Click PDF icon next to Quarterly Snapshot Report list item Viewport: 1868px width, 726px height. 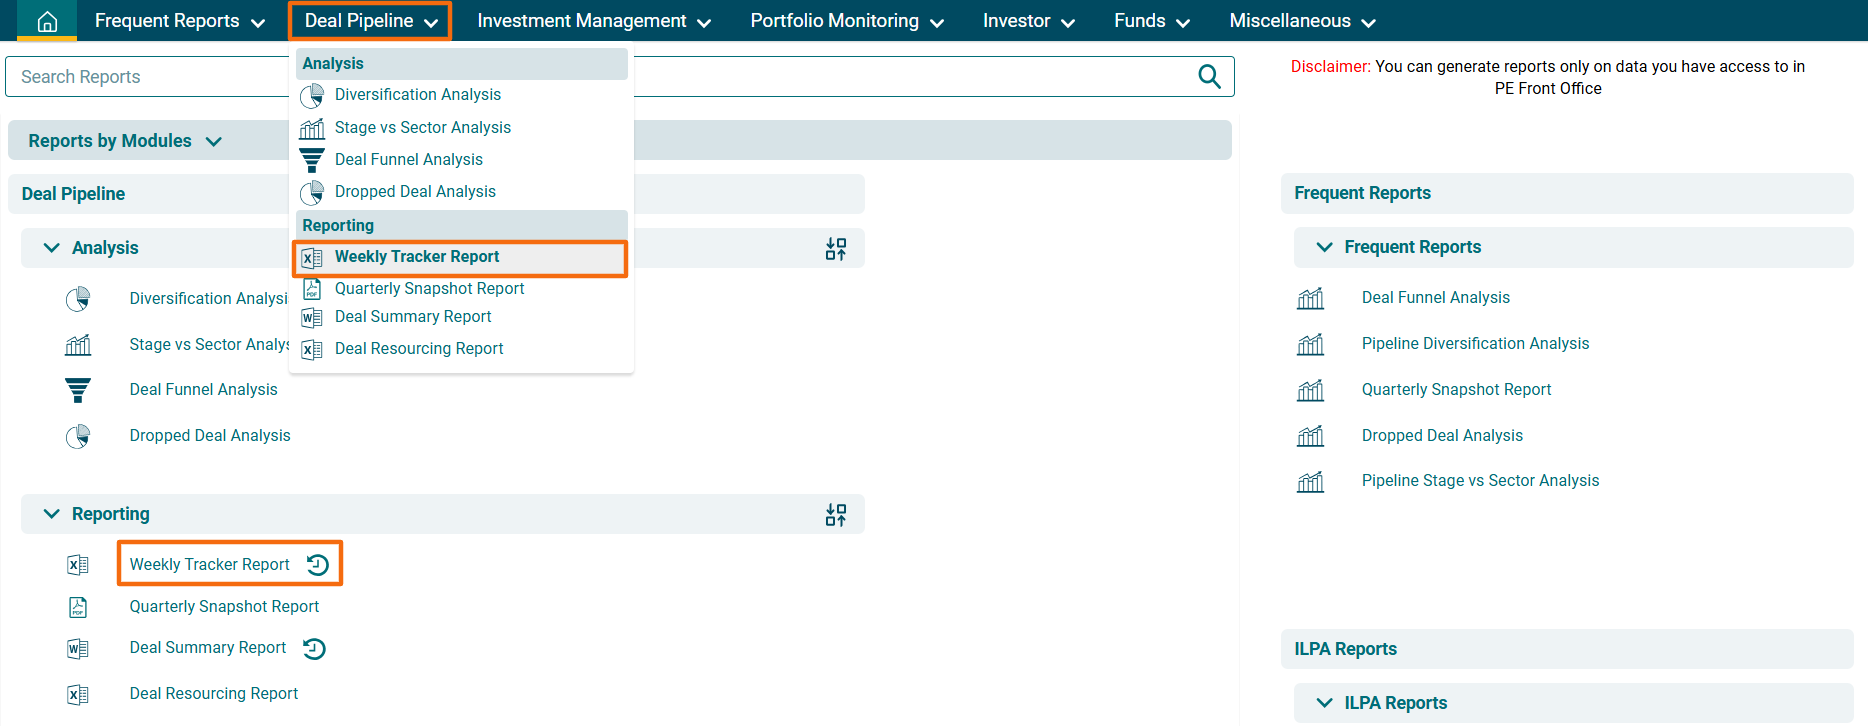pos(78,607)
